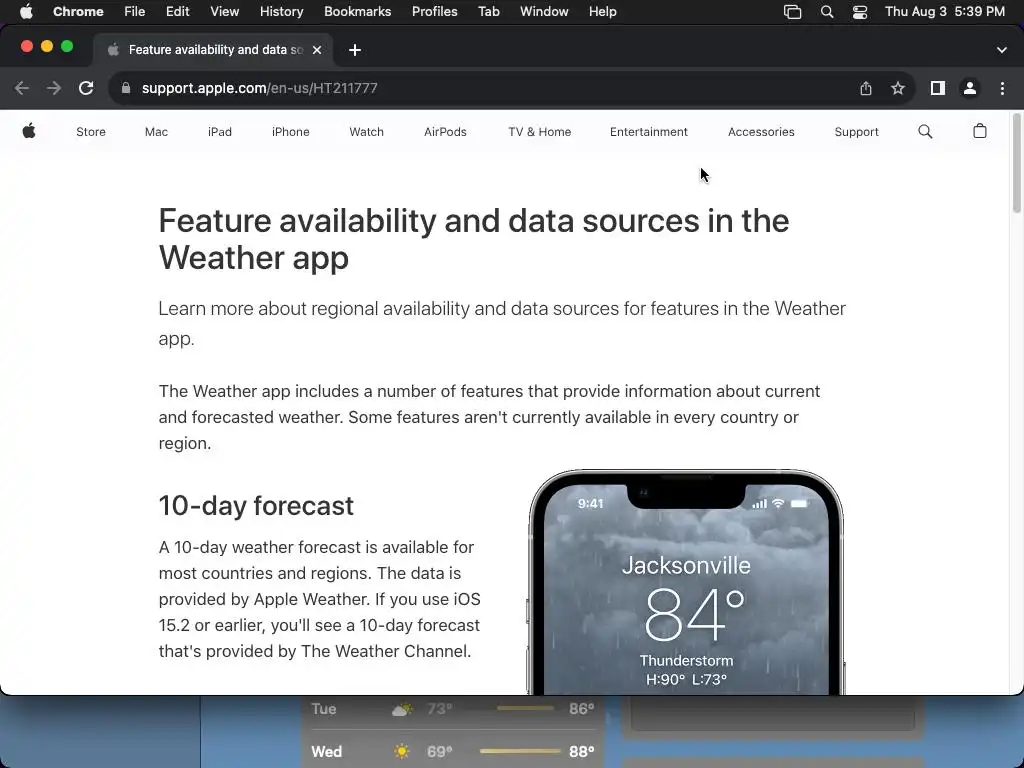This screenshot has height=768, width=1024.
Task: Expand the tab search chevron
Action: (x=1001, y=50)
